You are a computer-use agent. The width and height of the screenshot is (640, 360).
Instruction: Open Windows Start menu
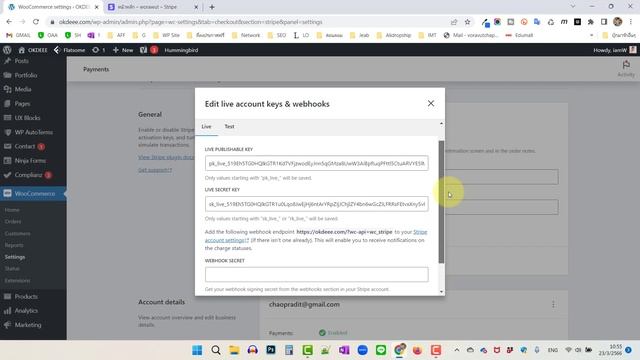(197, 350)
